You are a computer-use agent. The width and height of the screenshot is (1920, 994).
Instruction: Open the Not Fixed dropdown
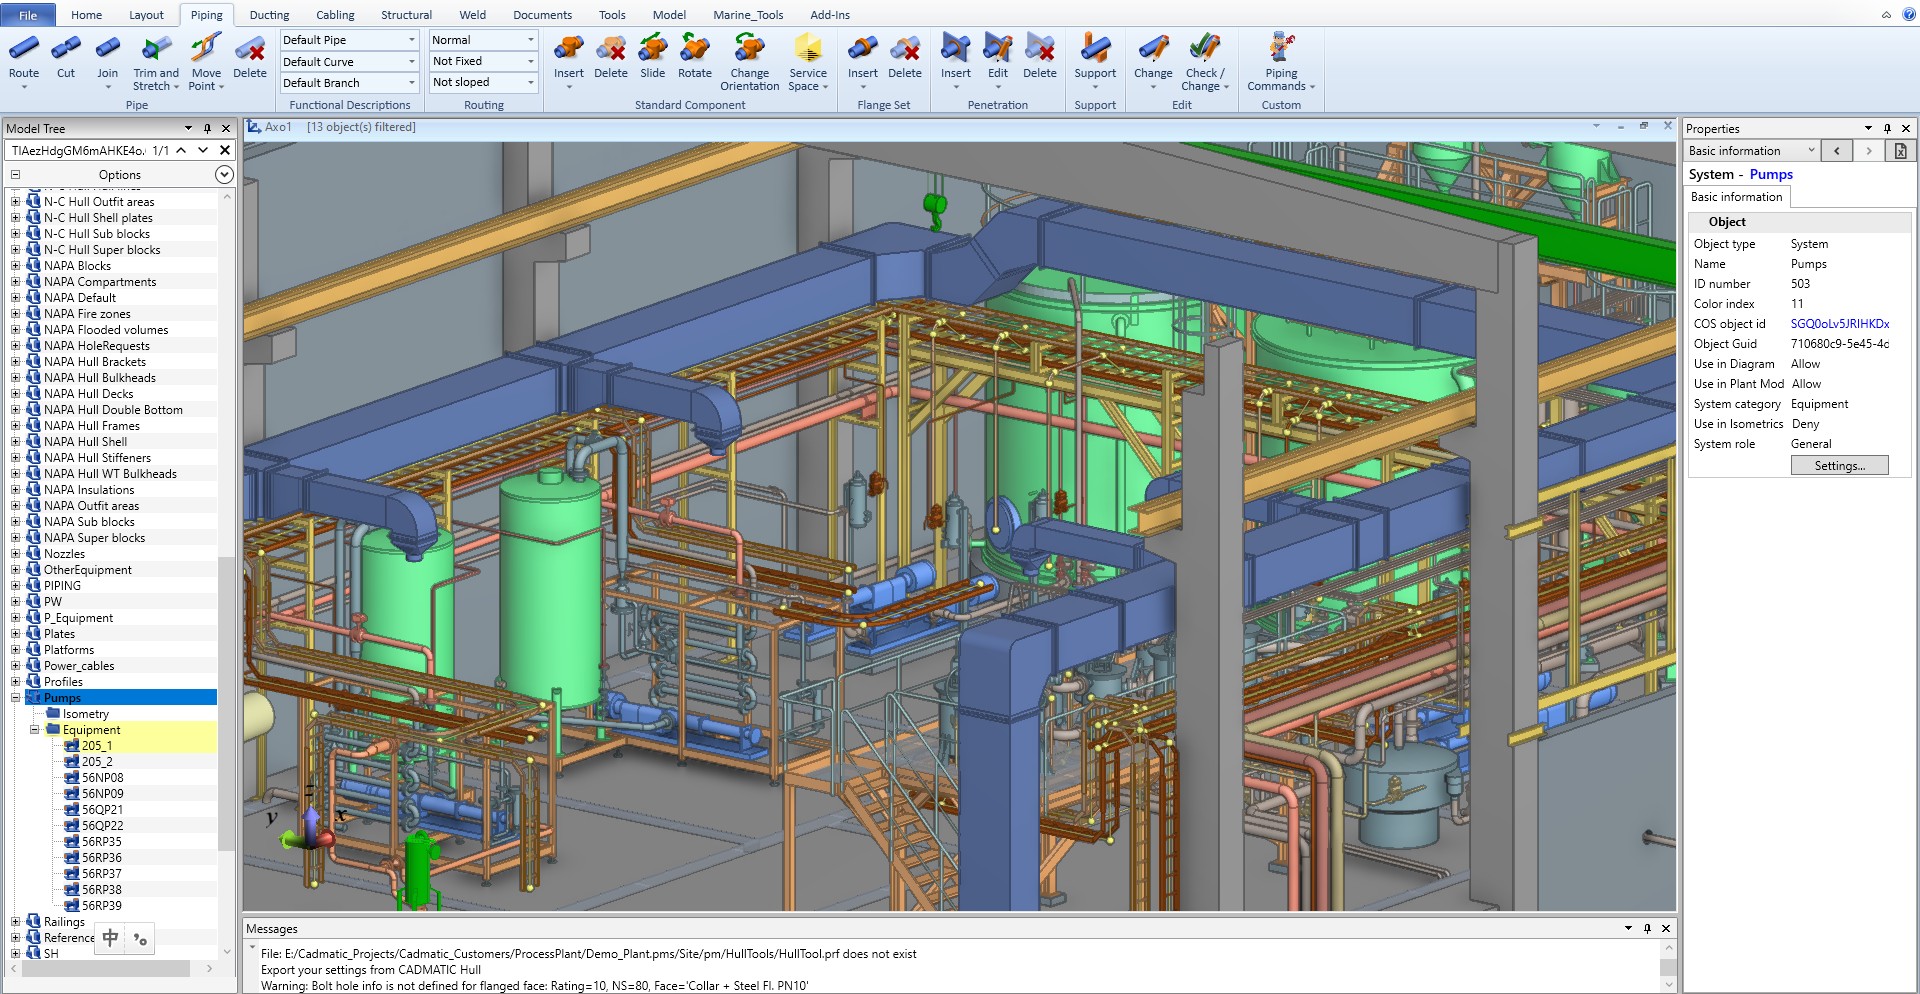point(530,61)
